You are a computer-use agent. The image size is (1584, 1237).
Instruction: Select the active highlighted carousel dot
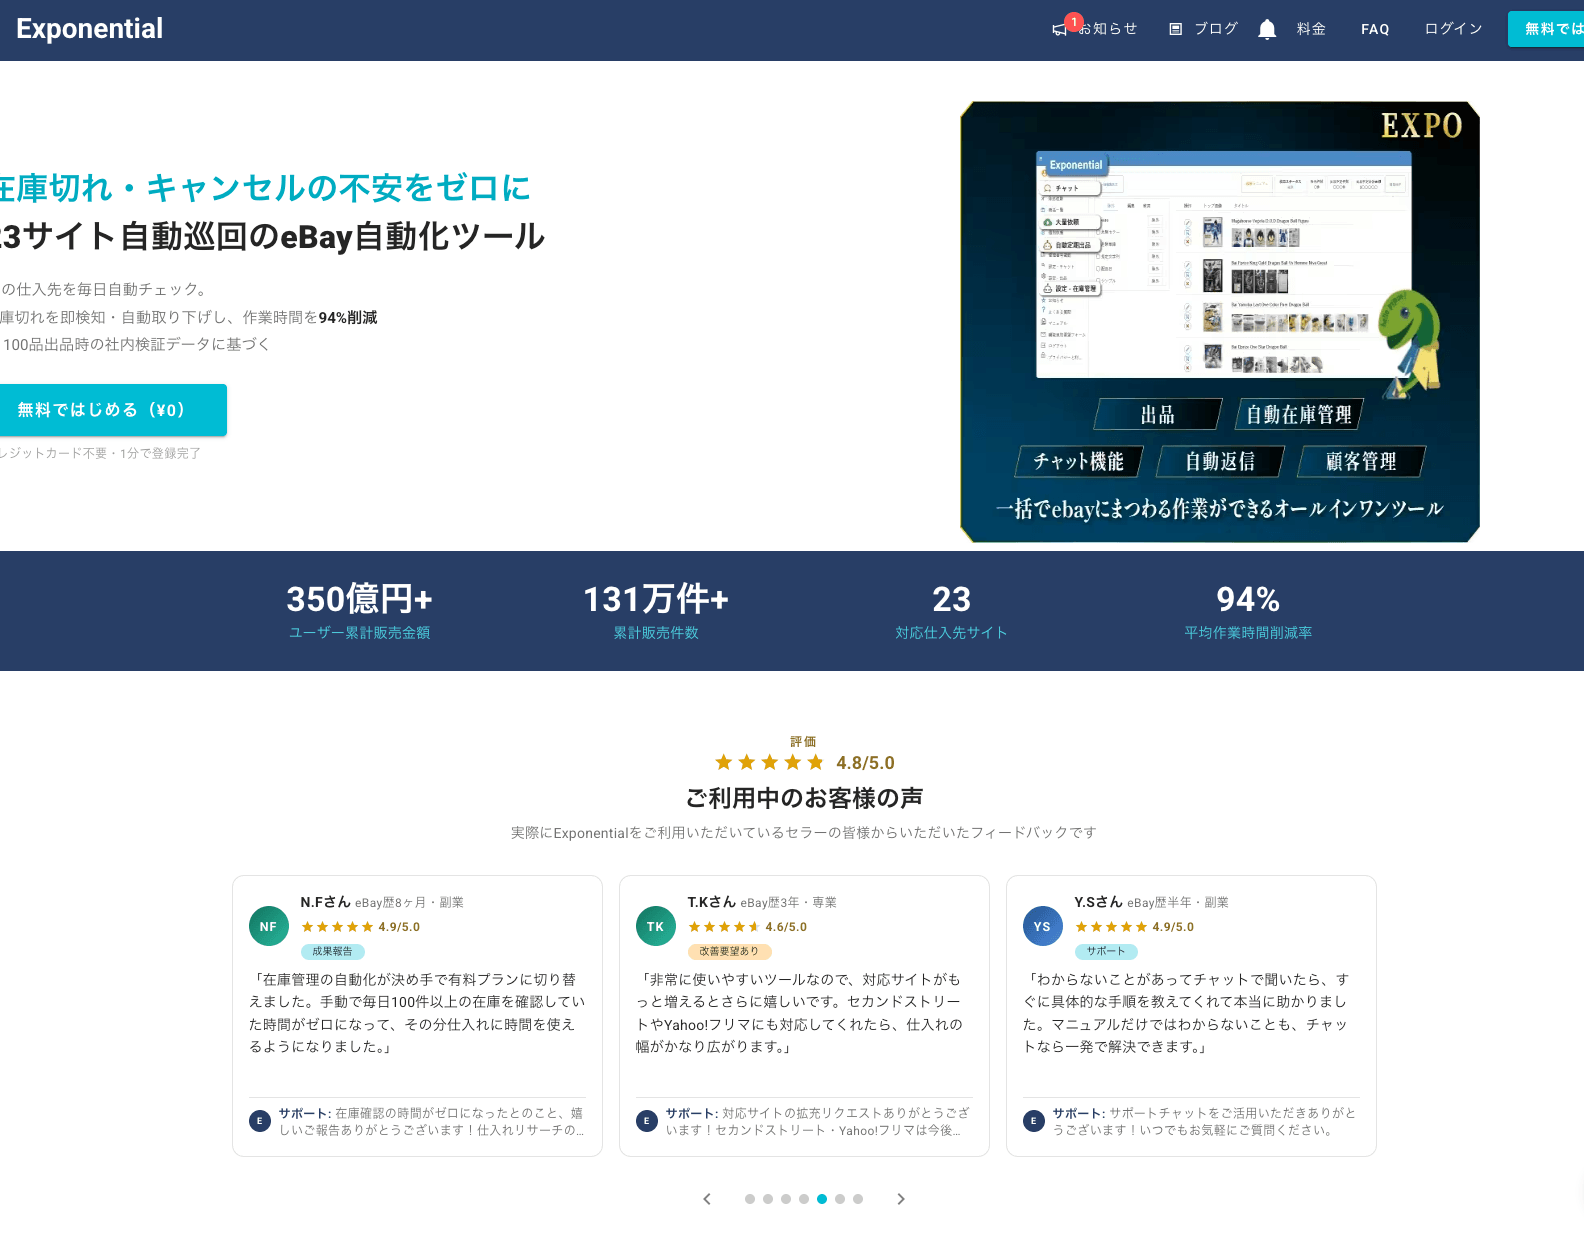[x=822, y=1199]
